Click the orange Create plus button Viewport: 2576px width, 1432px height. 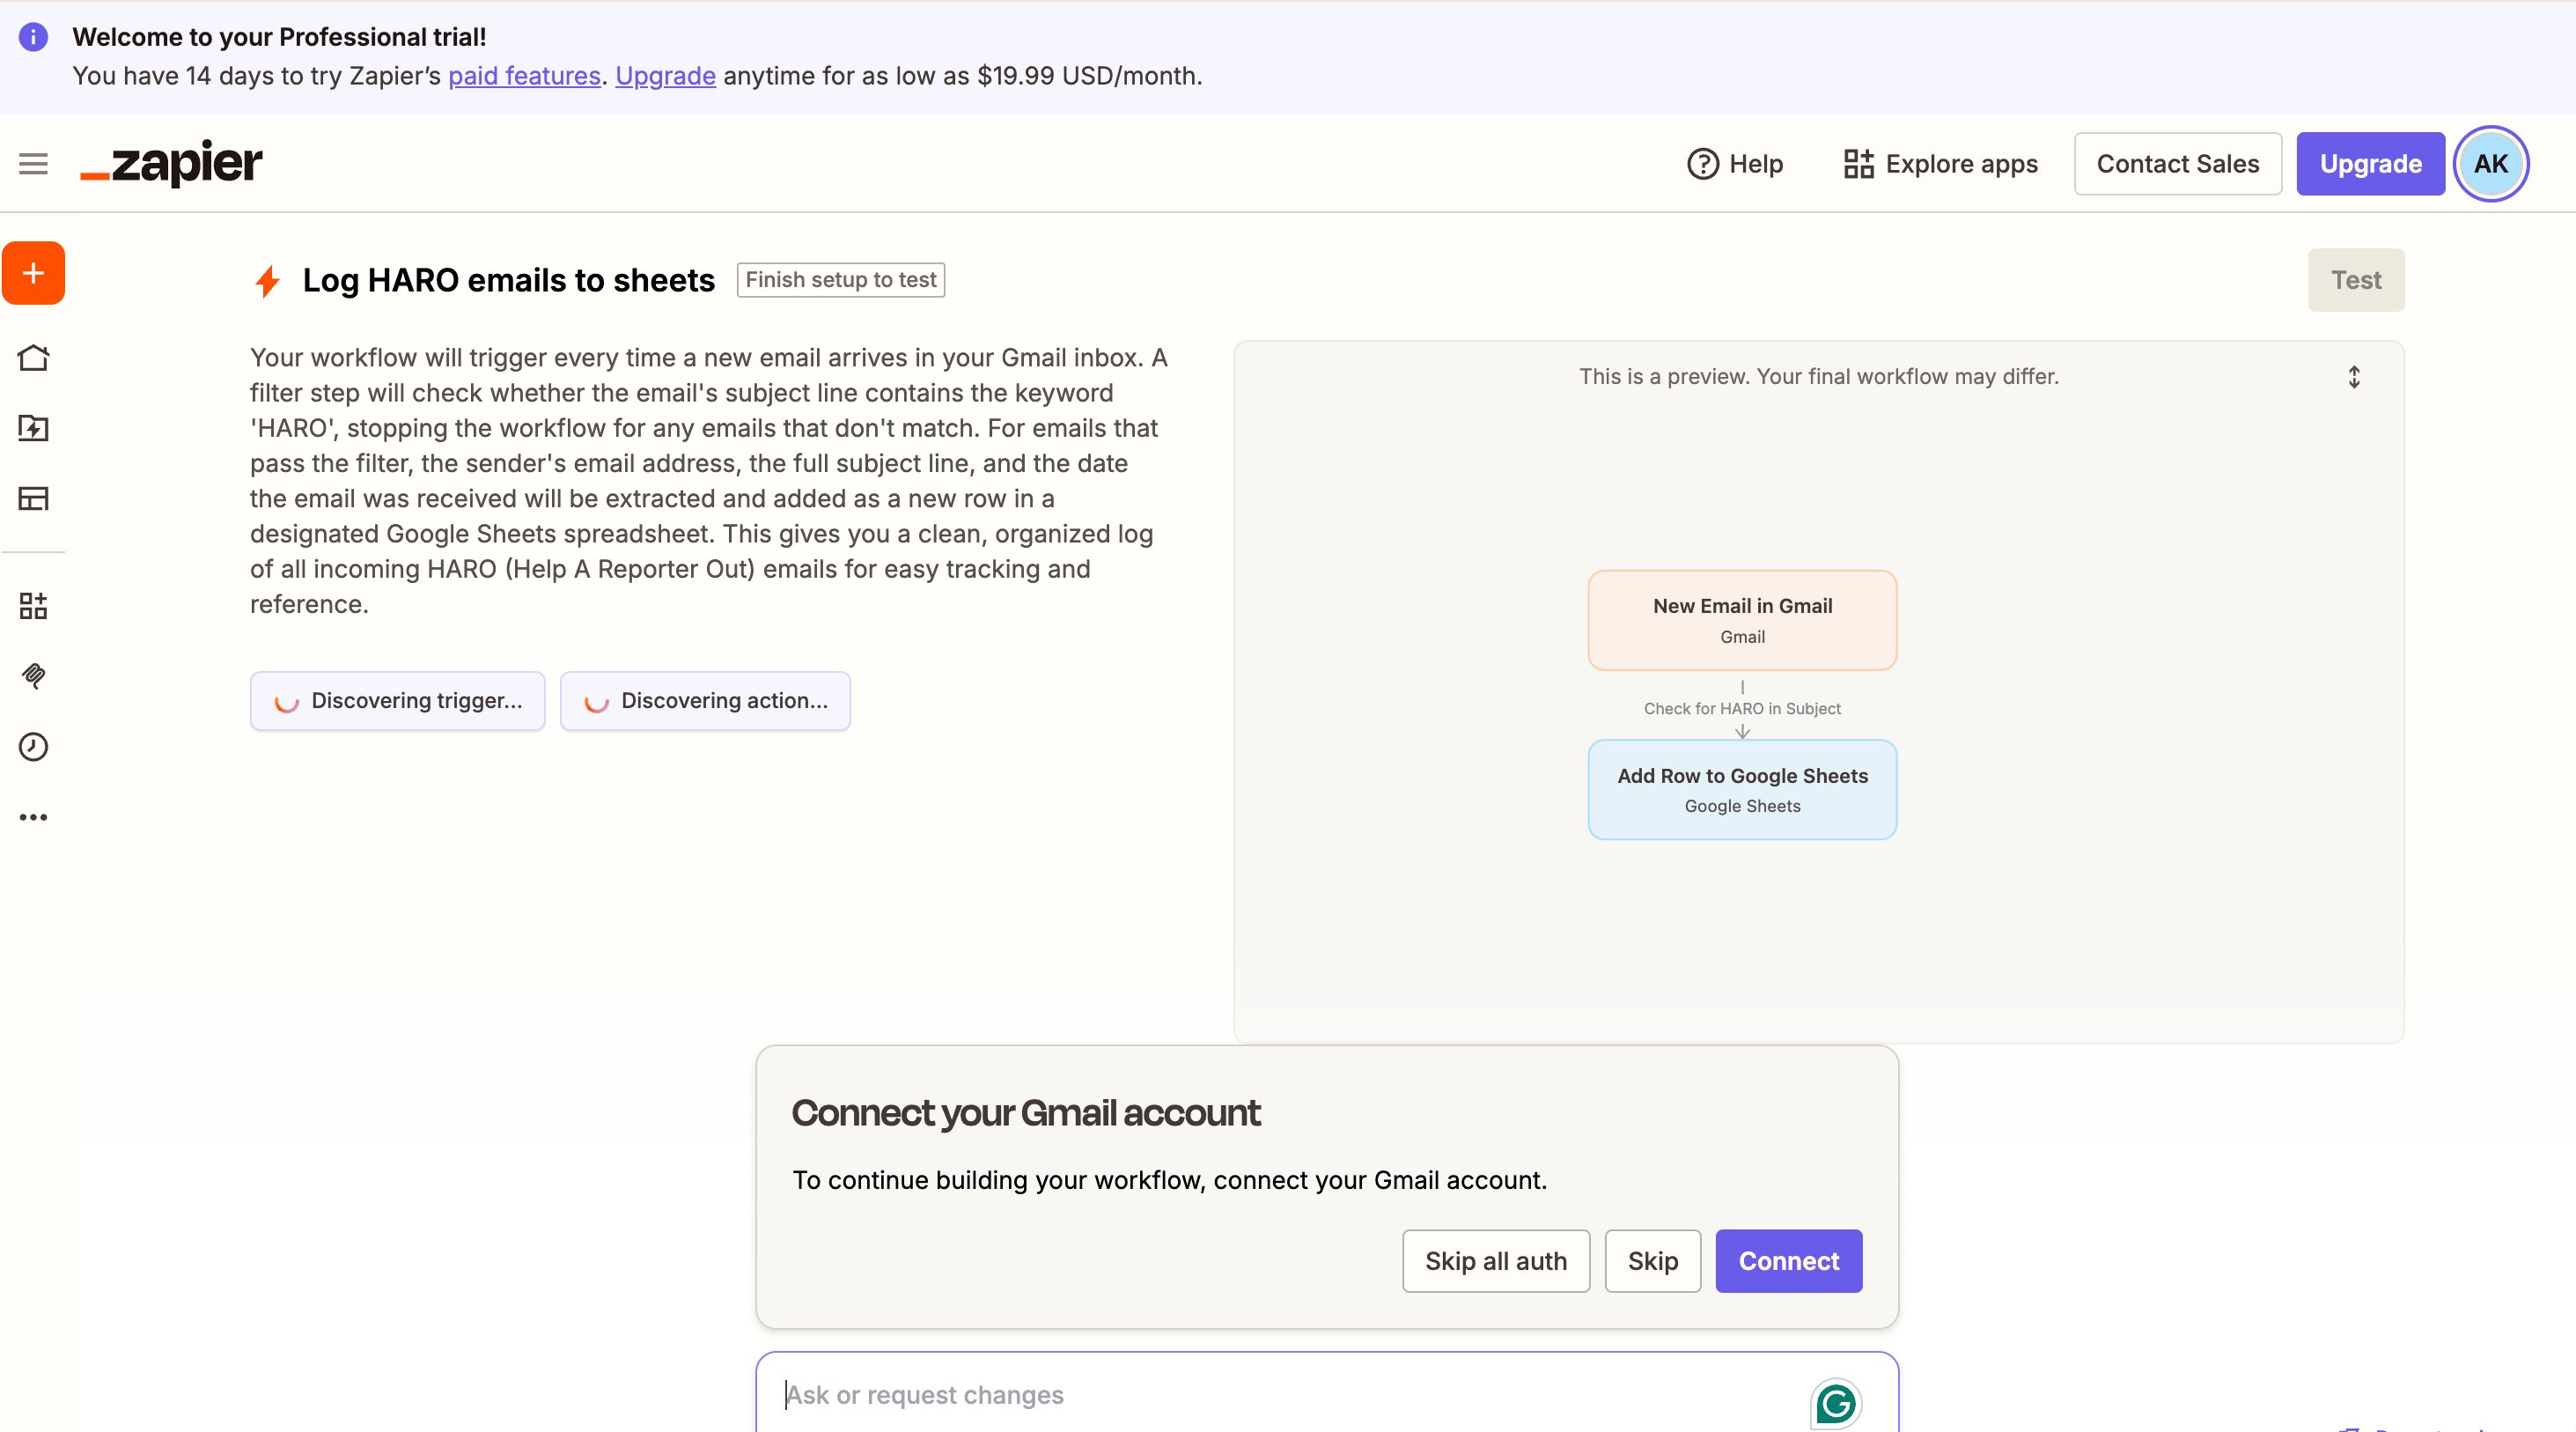pos(33,273)
